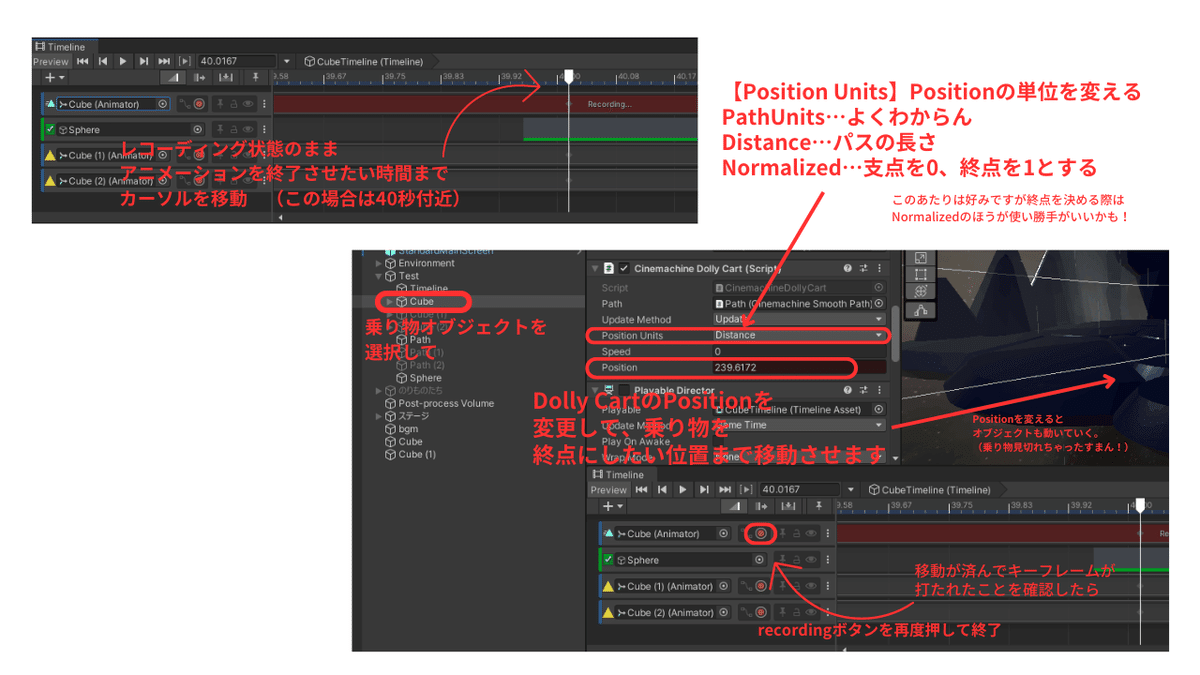The image size is (1200, 675).
Task: Select Replace edit mode icon in top Timeline
Action: [226, 77]
